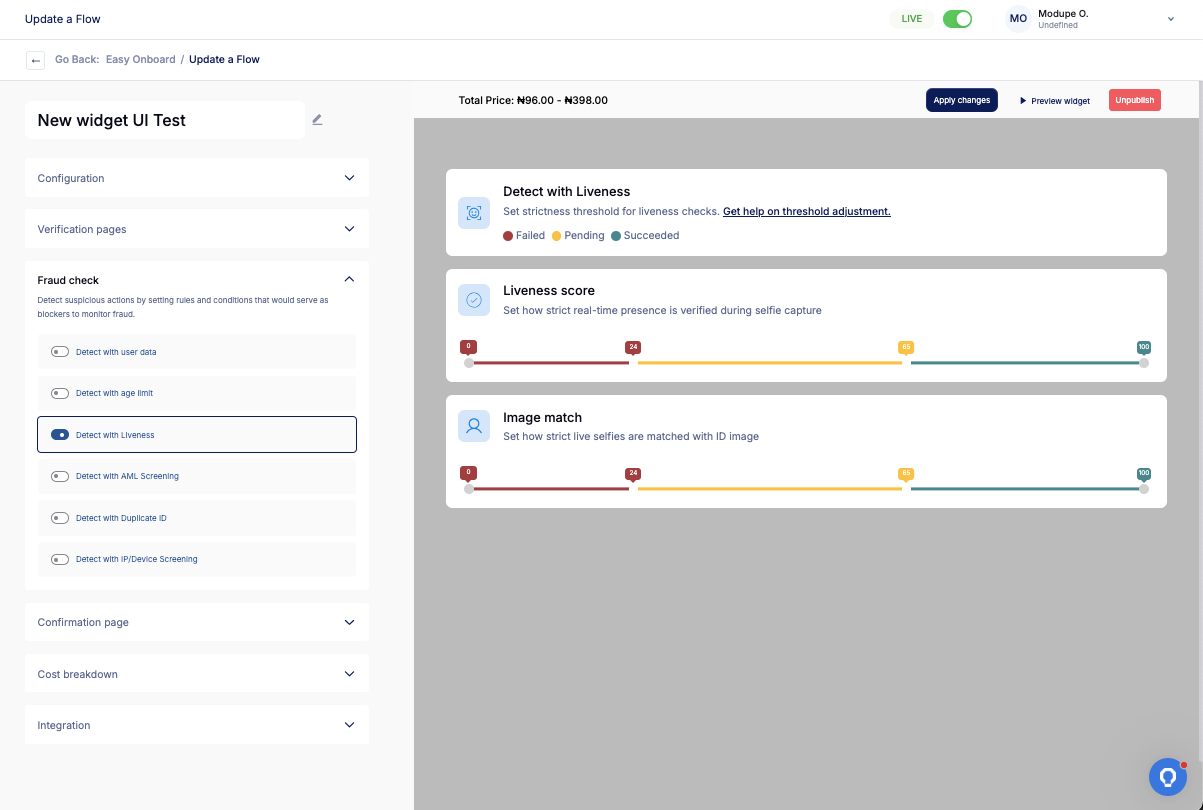Enable Detect with AML Screening
This screenshot has height=810, width=1203.
pyautogui.click(x=60, y=476)
